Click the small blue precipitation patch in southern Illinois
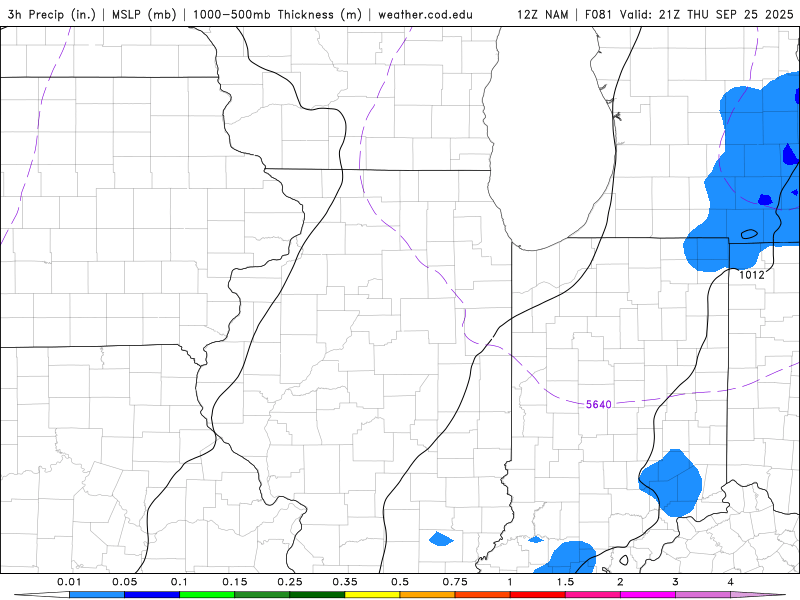 (440, 539)
